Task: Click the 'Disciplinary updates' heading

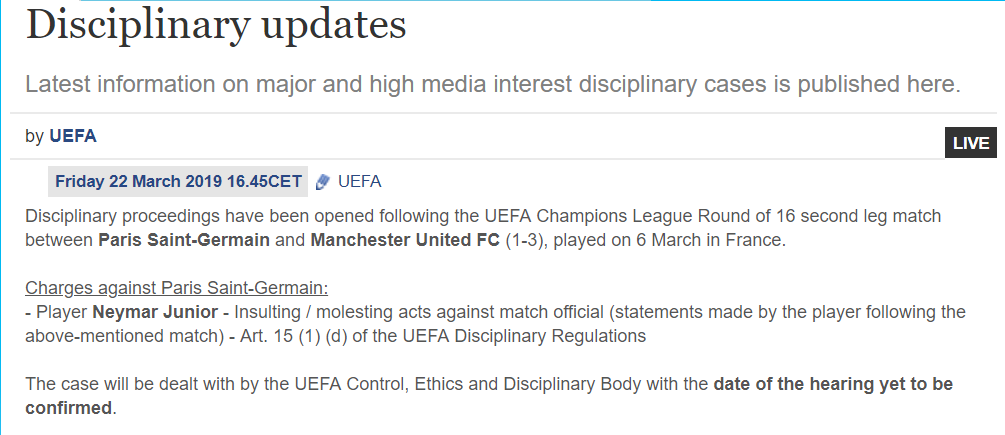Action: click(x=216, y=25)
